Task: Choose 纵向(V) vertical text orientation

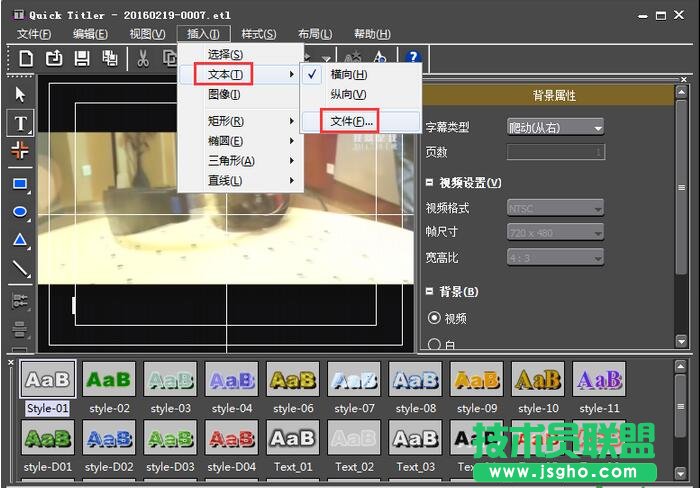Action: click(341, 94)
